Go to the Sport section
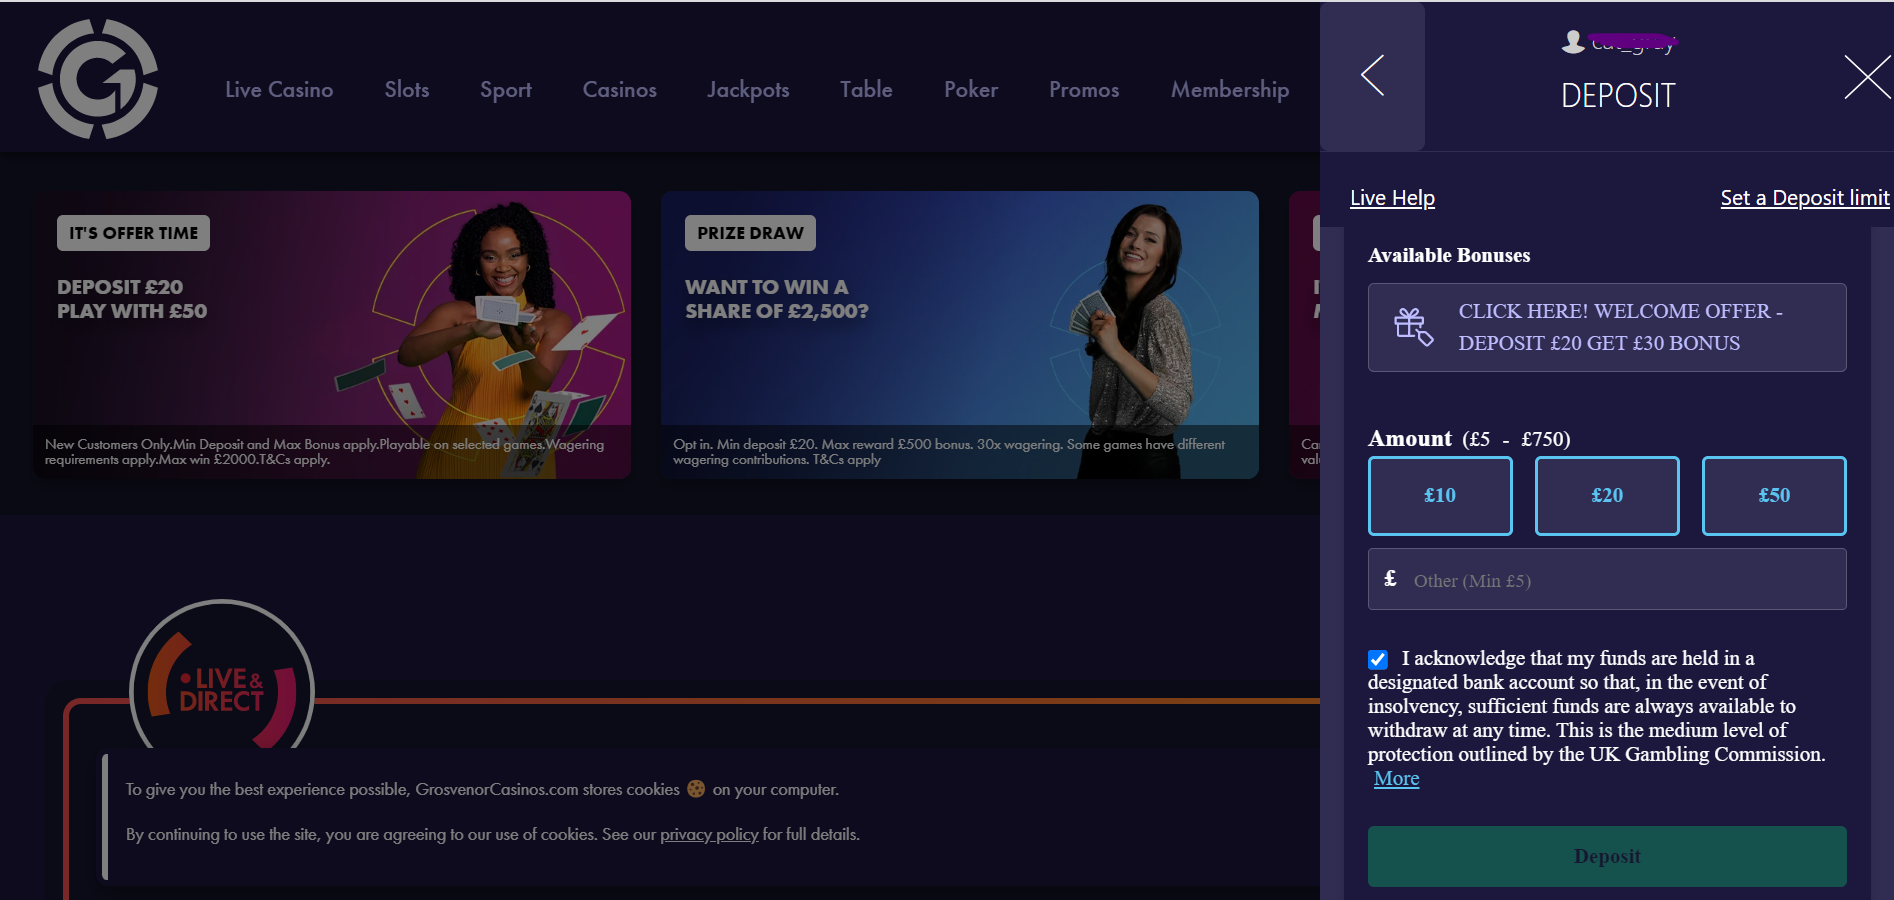This screenshot has width=1894, height=900. click(506, 90)
